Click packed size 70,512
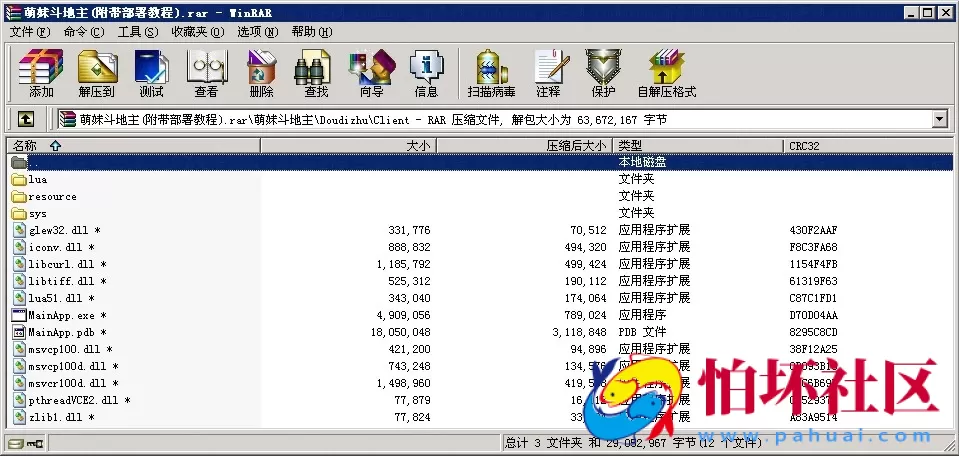 tap(586, 230)
